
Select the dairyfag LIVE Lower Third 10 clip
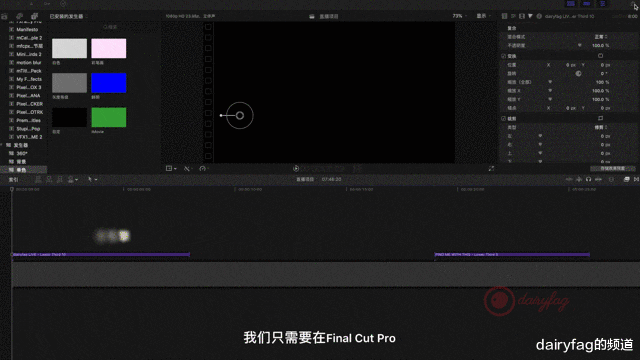[101, 254]
